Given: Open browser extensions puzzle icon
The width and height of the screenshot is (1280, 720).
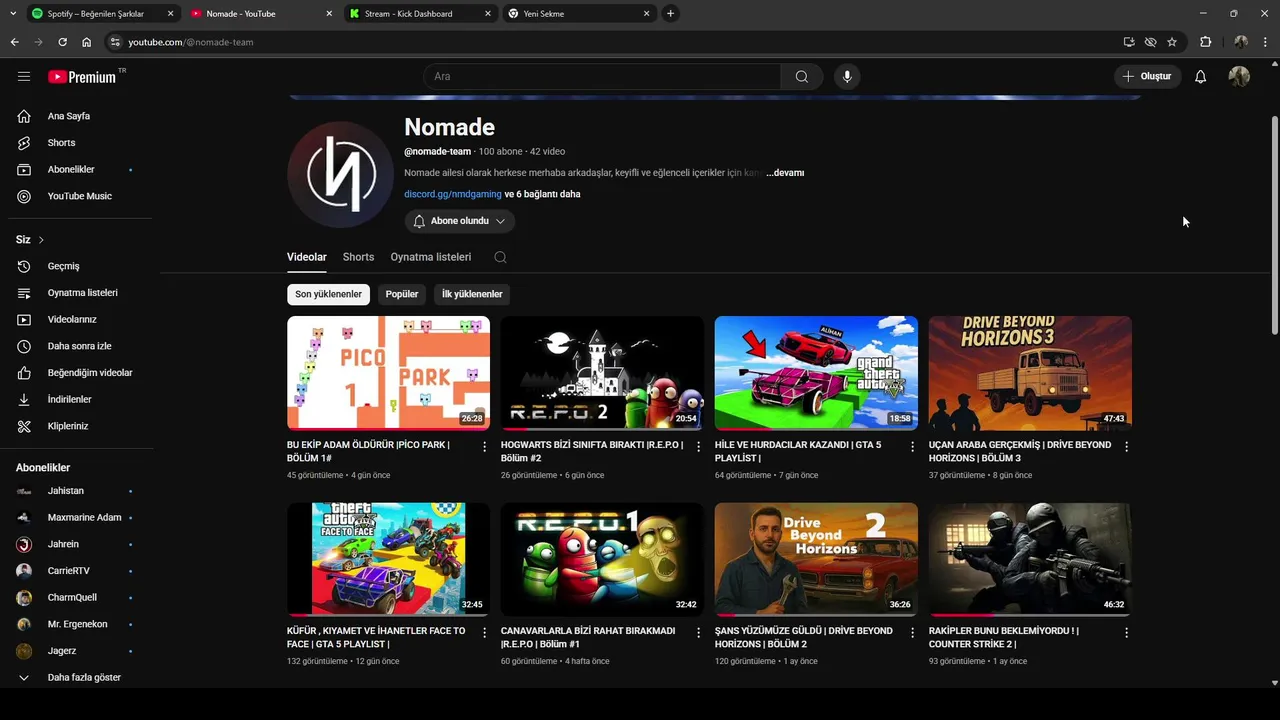Looking at the screenshot, I should [1205, 42].
